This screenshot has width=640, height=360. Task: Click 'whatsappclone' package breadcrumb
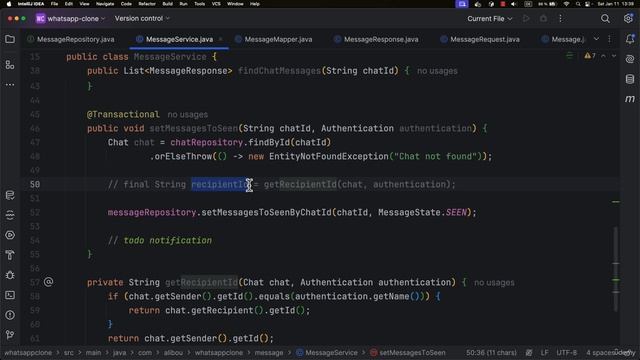[218, 353]
